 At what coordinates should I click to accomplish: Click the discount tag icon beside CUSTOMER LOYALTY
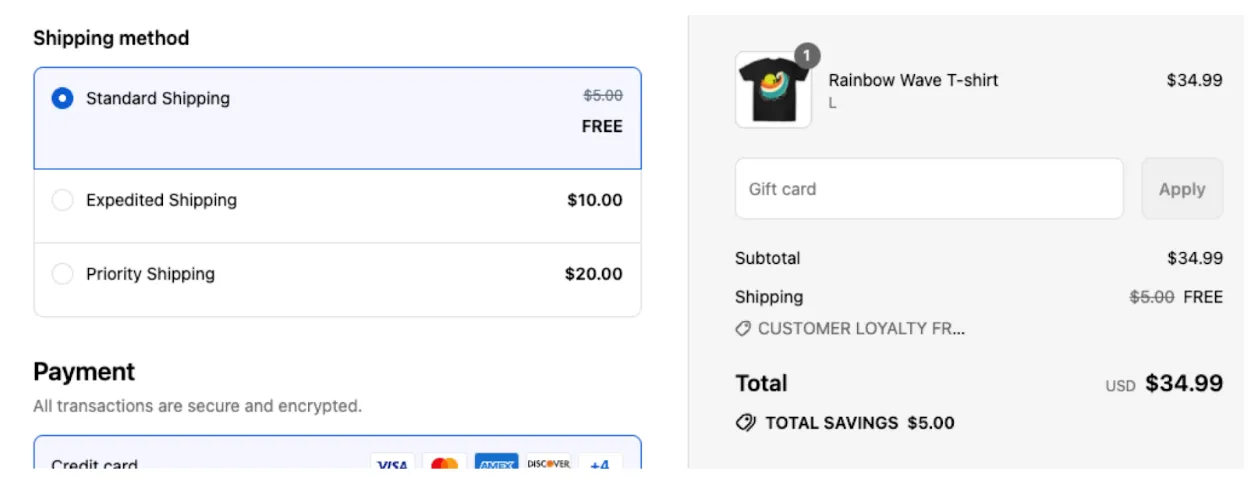(743, 328)
